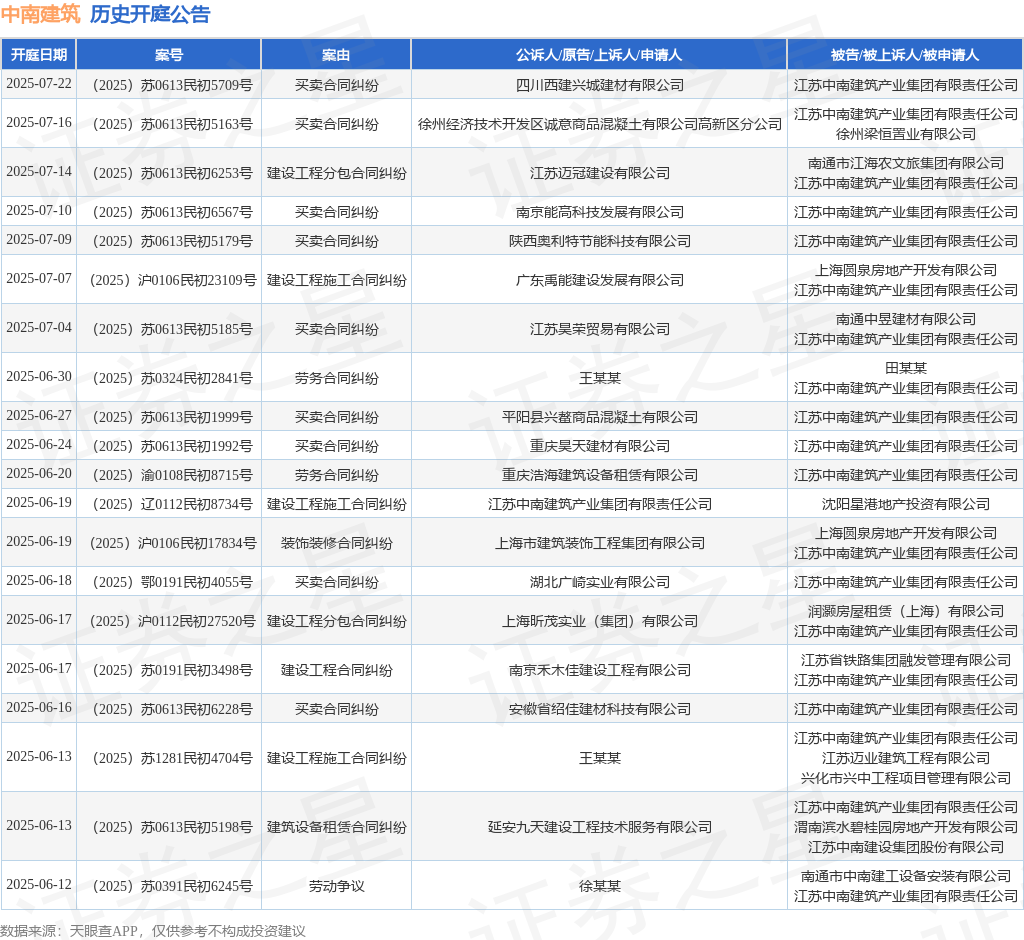Click case cause 装饰装修合同纠纷

(336, 543)
